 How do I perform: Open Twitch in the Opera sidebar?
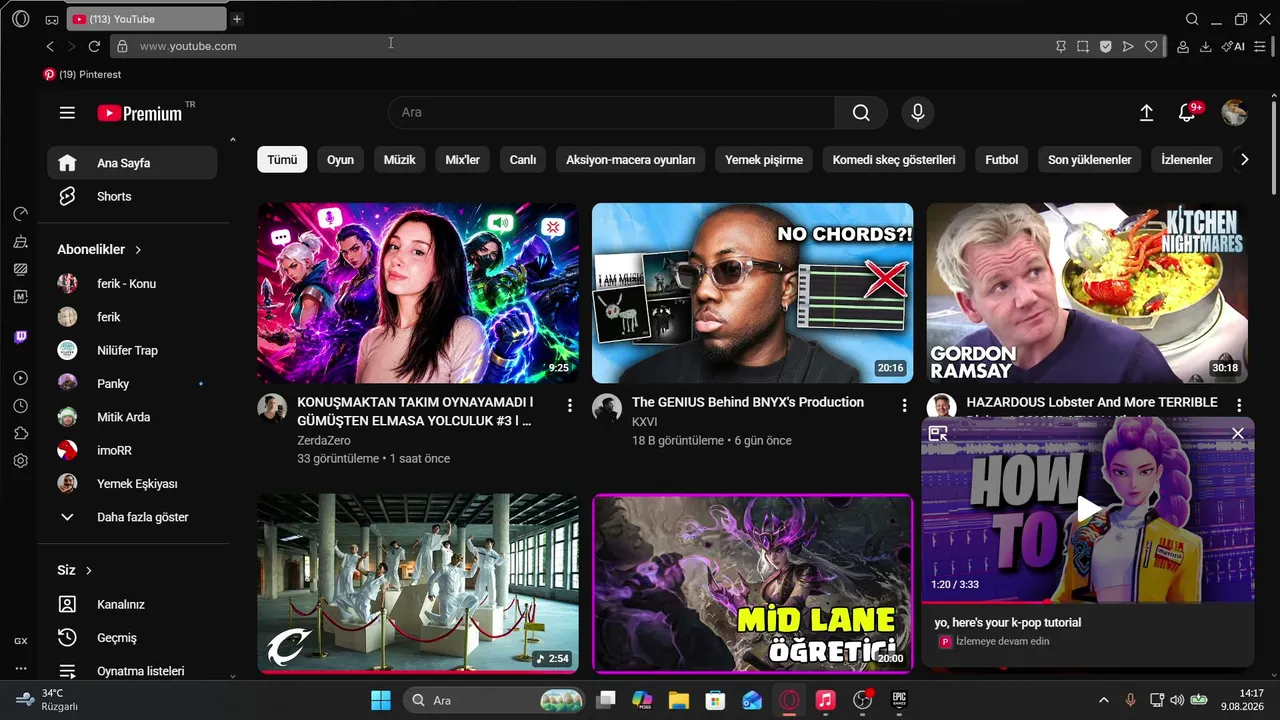pyautogui.click(x=21, y=338)
